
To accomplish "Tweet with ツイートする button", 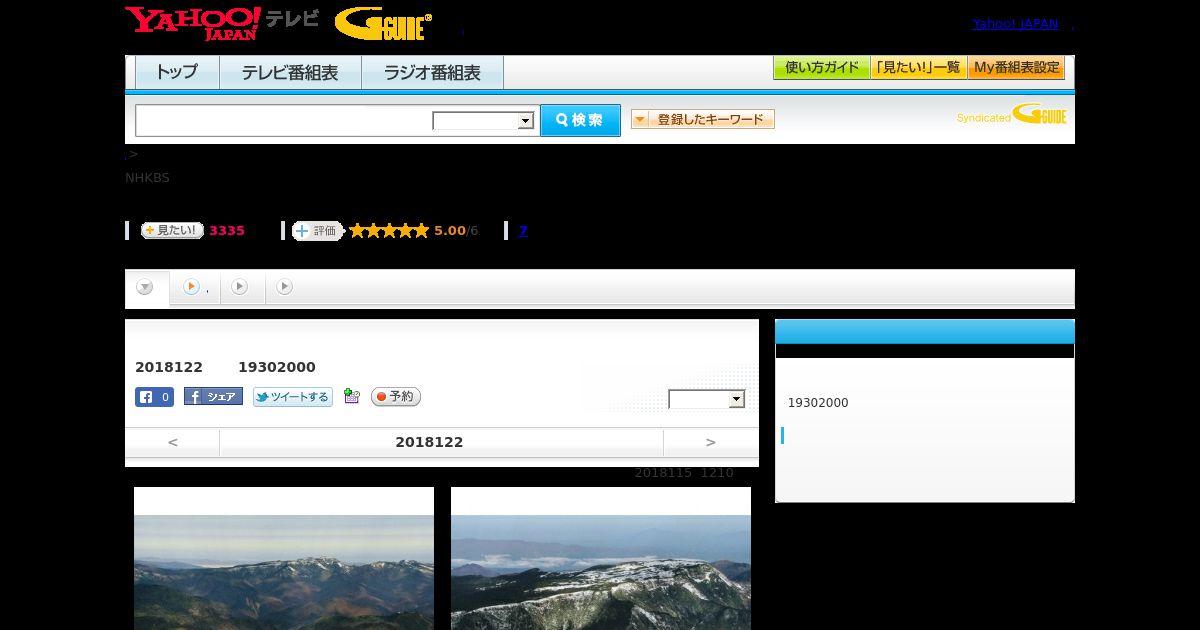I will pos(292,397).
